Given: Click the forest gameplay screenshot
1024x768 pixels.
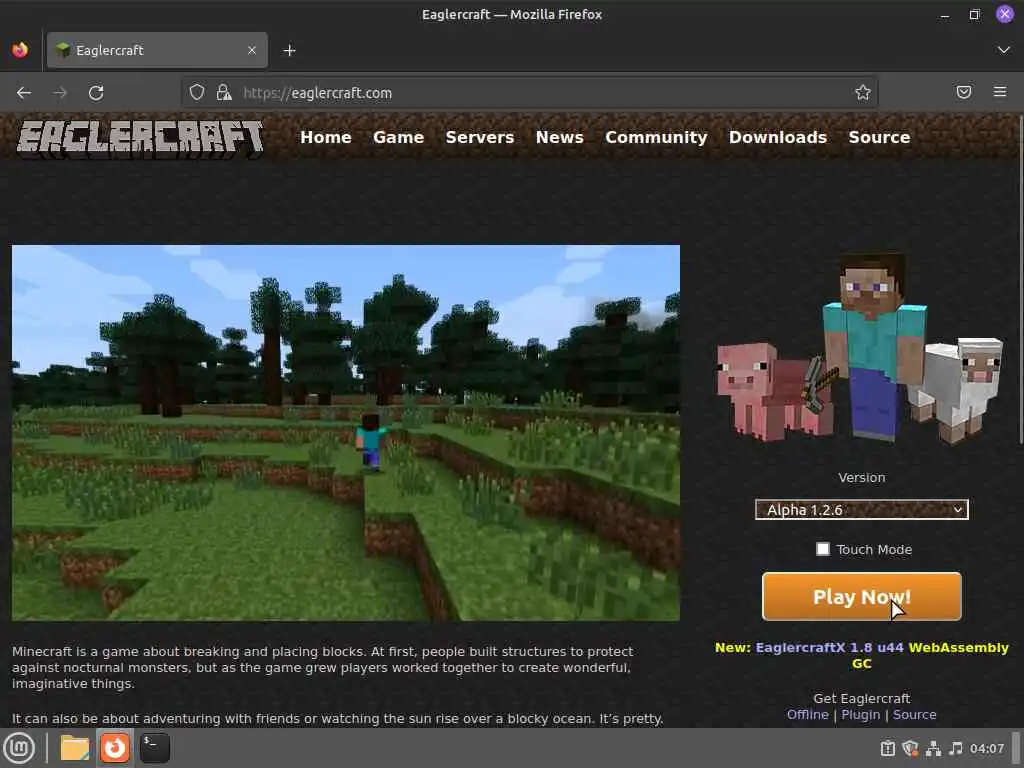Looking at the screenshot, I should (345, 433).
